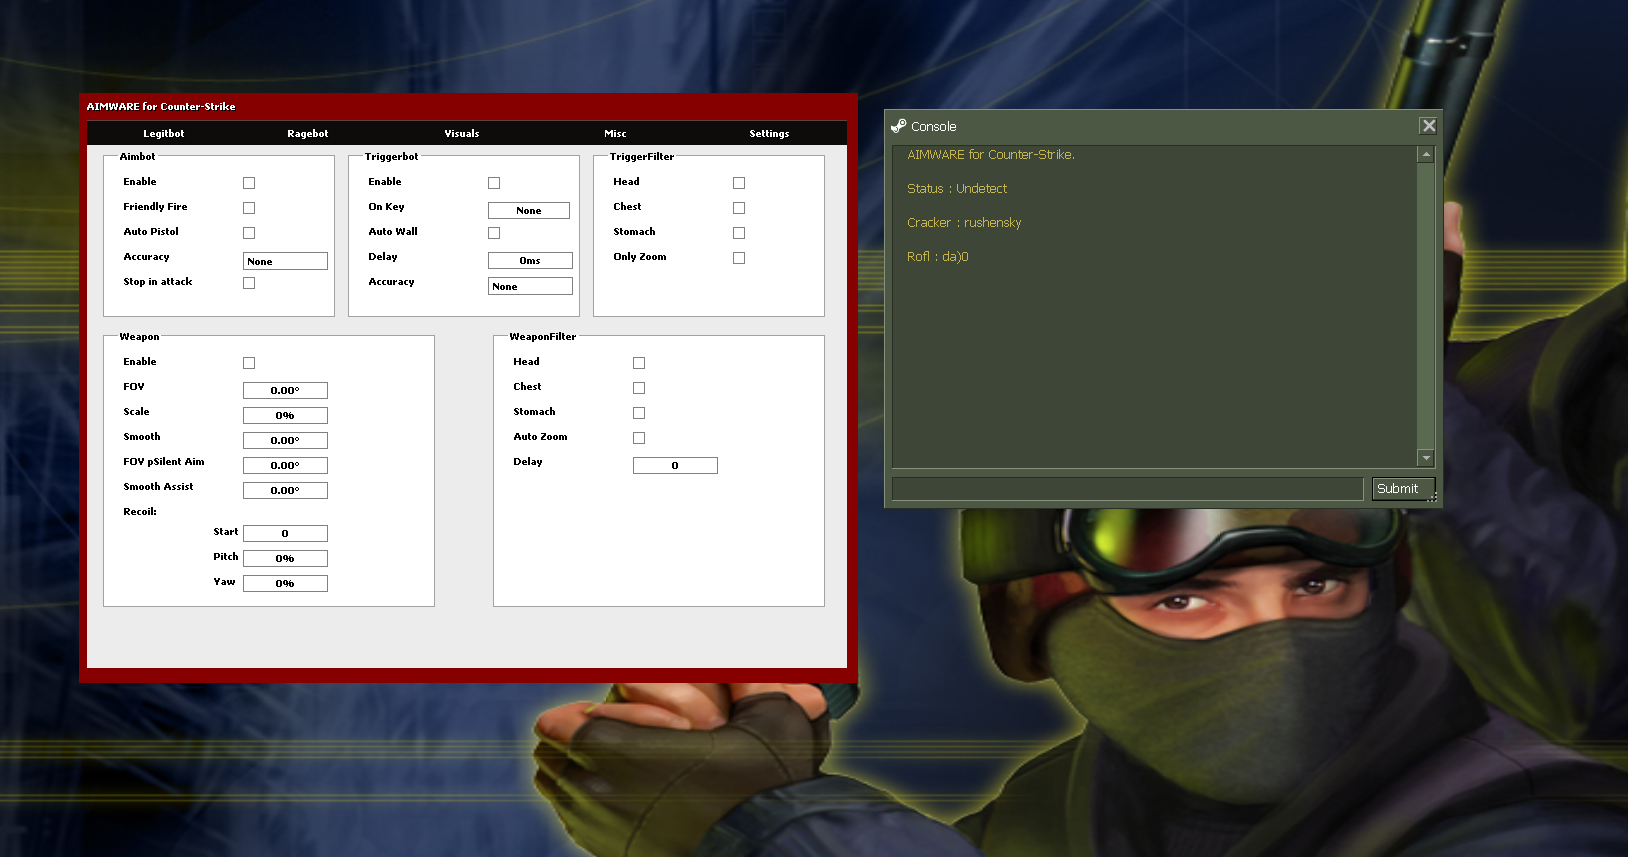Switch to the Ragebot tab
The width and height of the screenshot is (1628, 857).
(x=307, y=133)
